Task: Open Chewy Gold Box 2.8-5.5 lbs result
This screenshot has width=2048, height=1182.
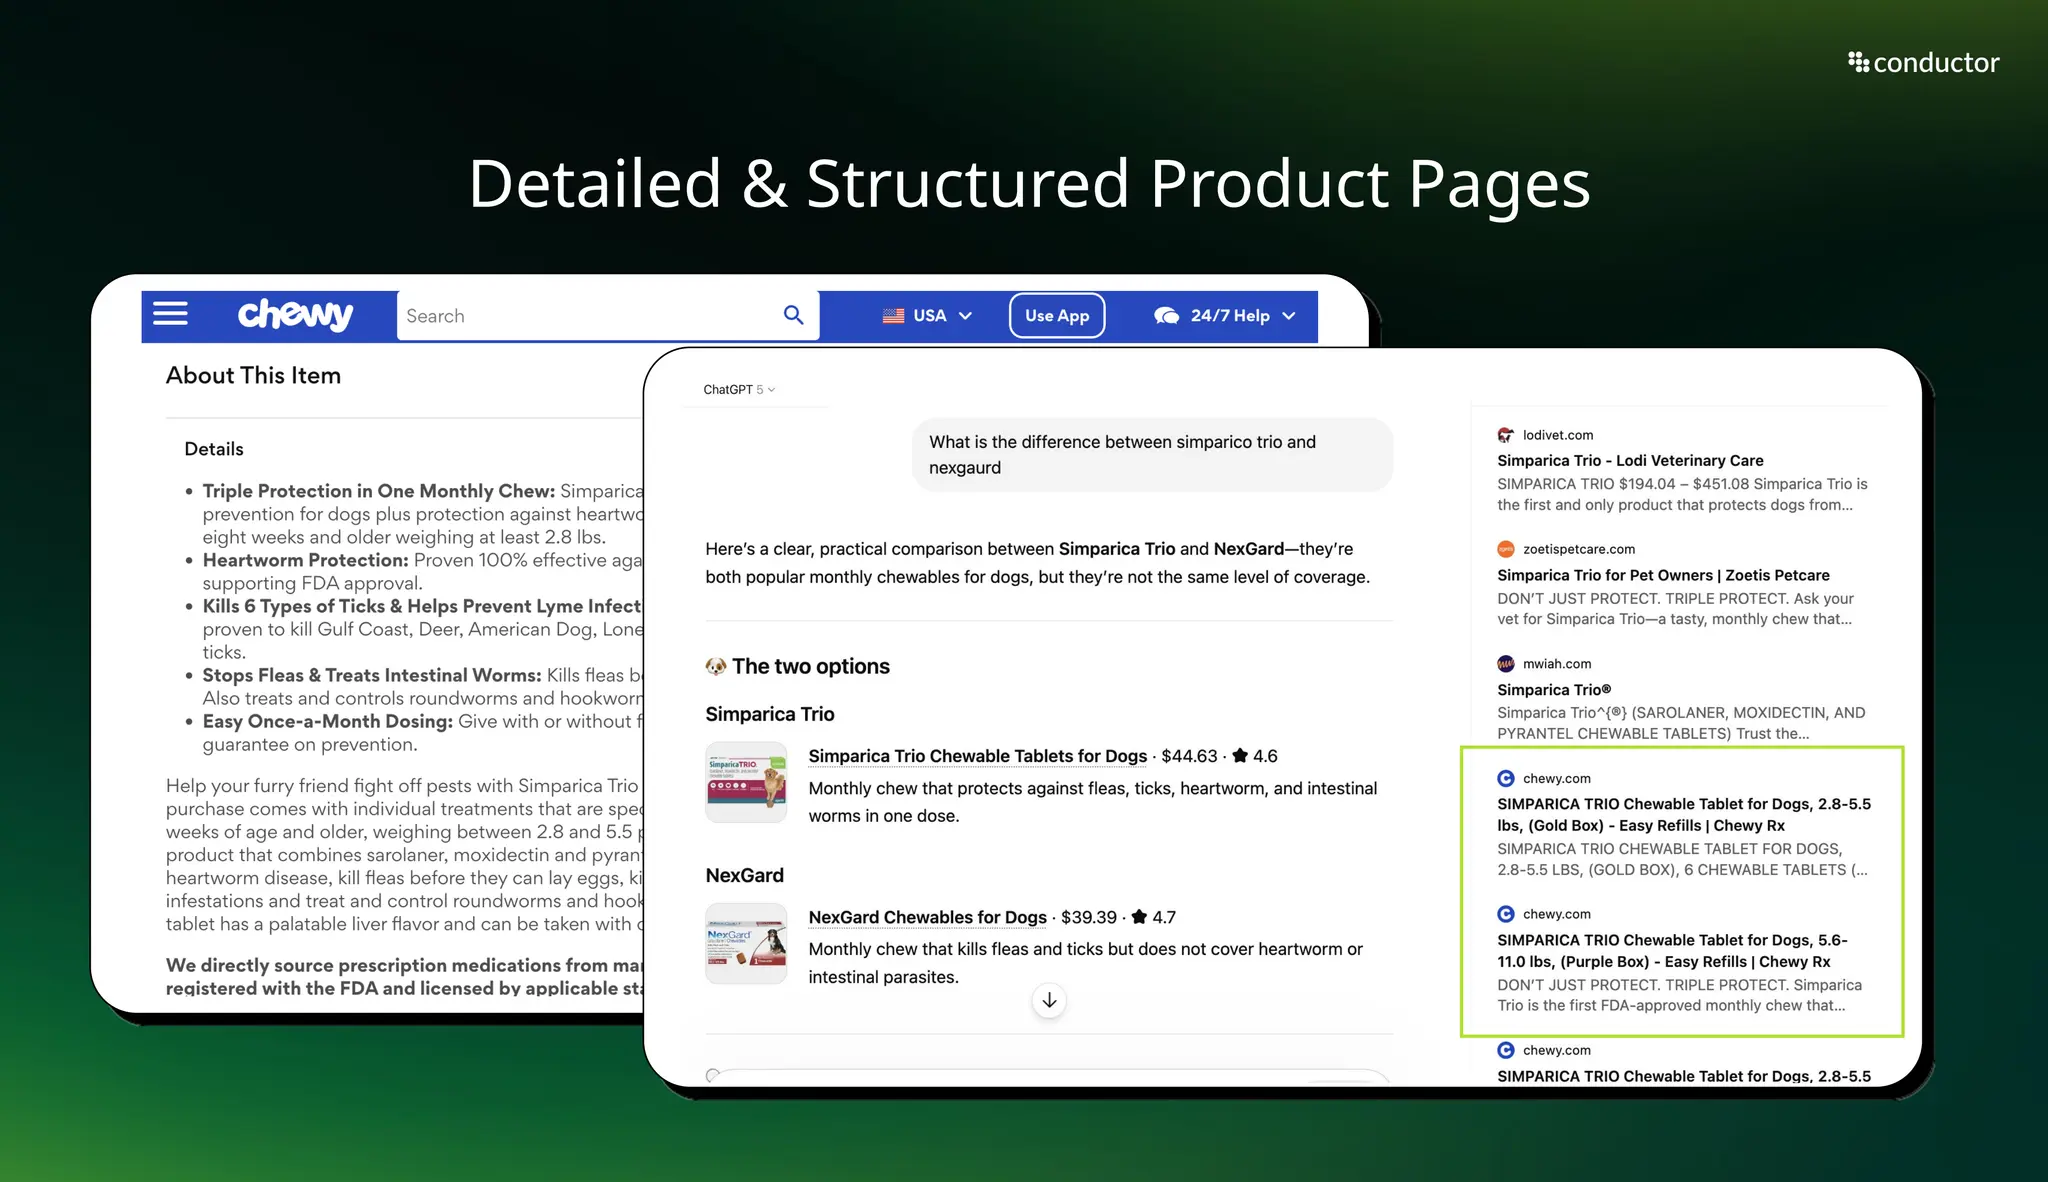Action: click(x=1684, y=814)
